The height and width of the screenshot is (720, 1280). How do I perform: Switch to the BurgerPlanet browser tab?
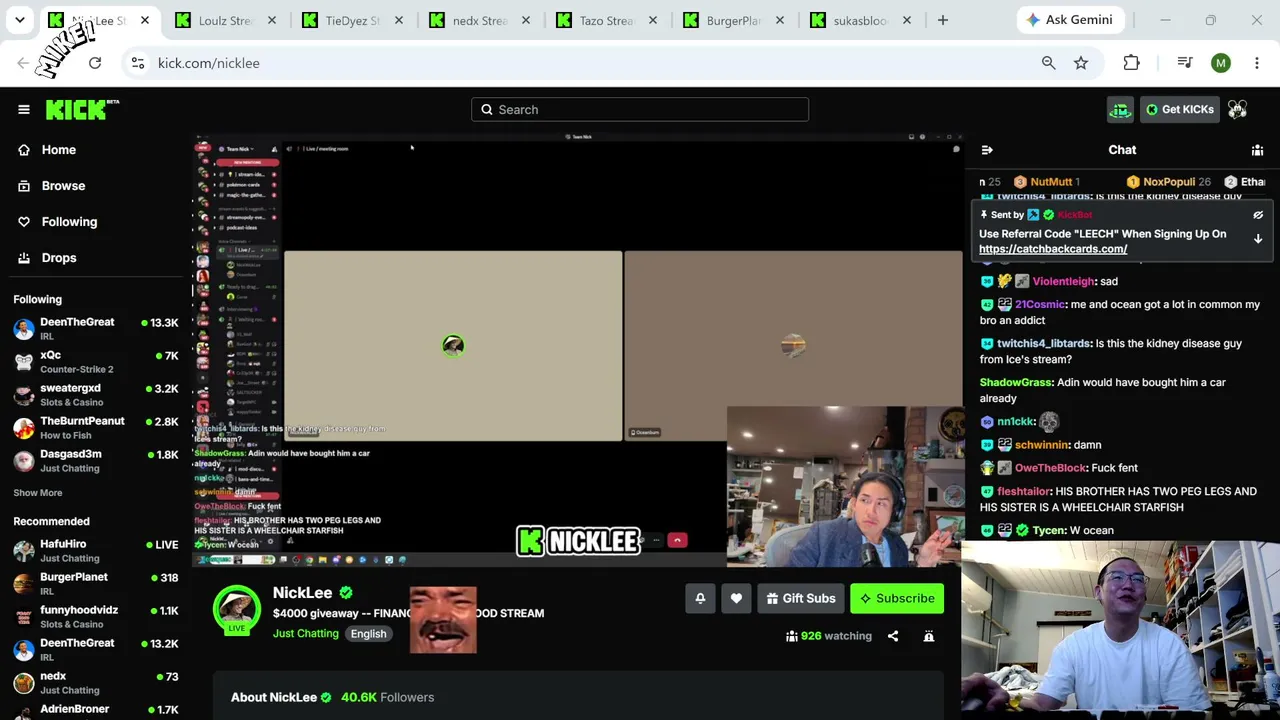click(x=734, y=21)
